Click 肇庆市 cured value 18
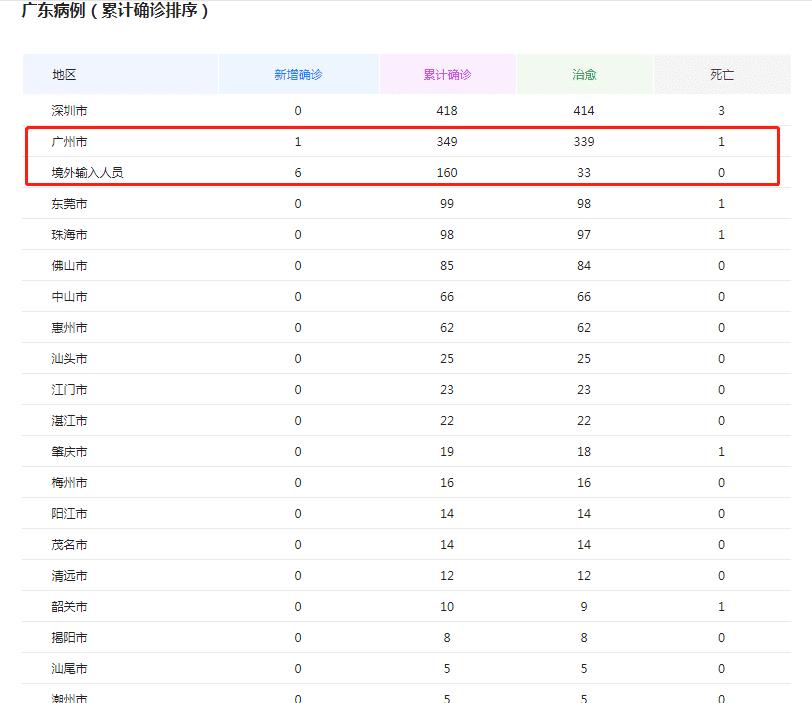This screenshot has height=703, width=812. pos(584,452)
